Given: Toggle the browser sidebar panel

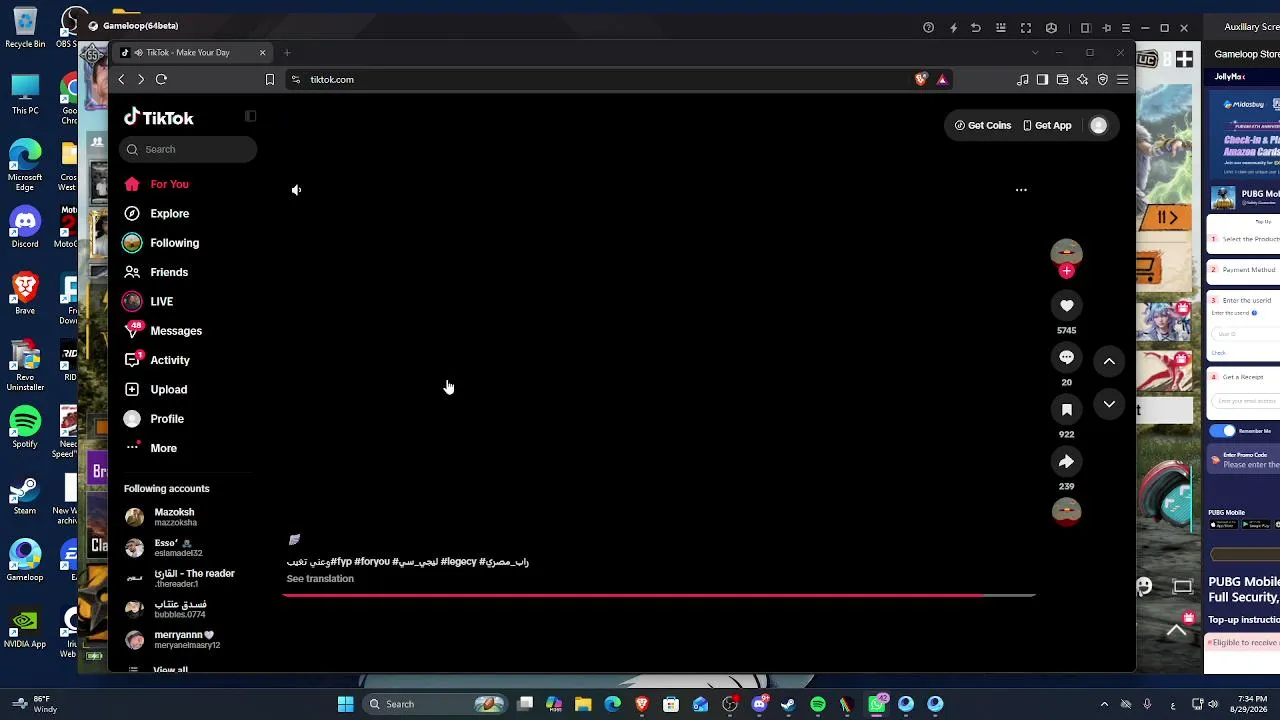Looking at the screenshot, I should pos(1042,79).
